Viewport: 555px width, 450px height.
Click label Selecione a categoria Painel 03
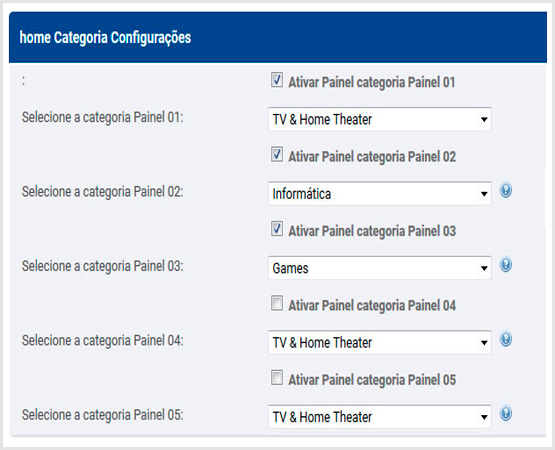[103, 266]
